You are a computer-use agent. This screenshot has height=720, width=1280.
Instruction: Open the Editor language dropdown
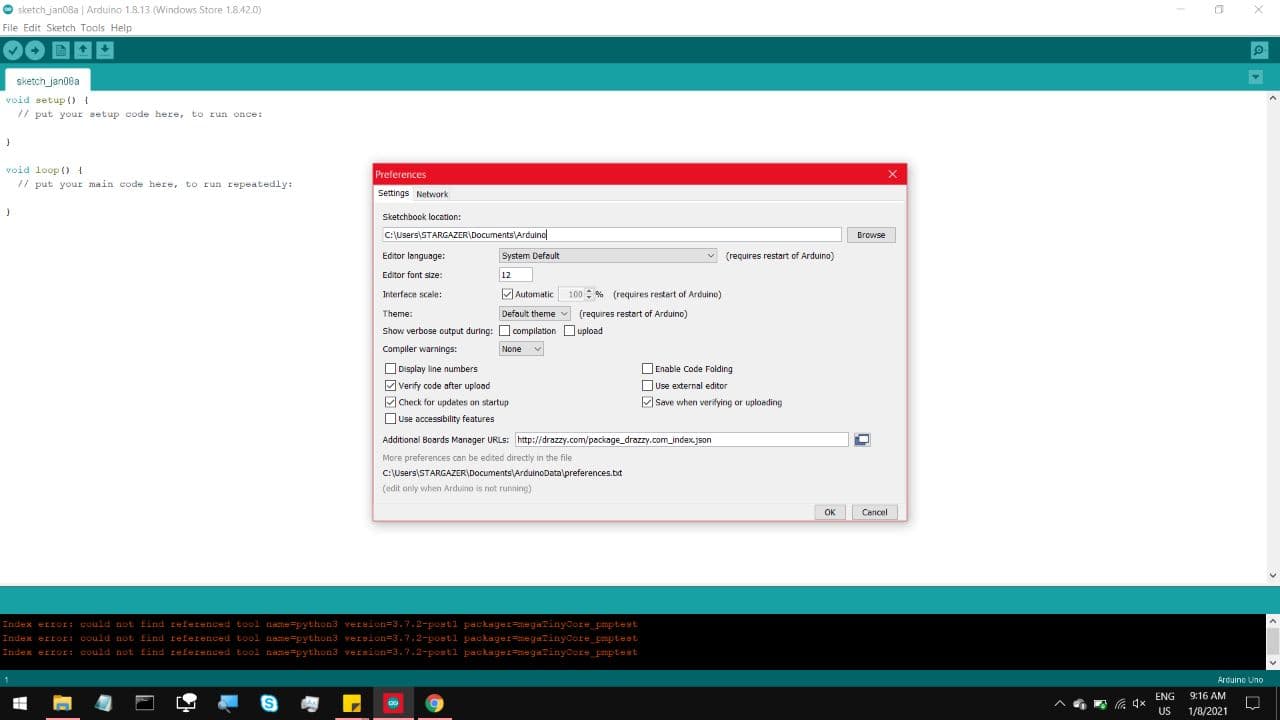pyautogui.click(x=608, y=256)
